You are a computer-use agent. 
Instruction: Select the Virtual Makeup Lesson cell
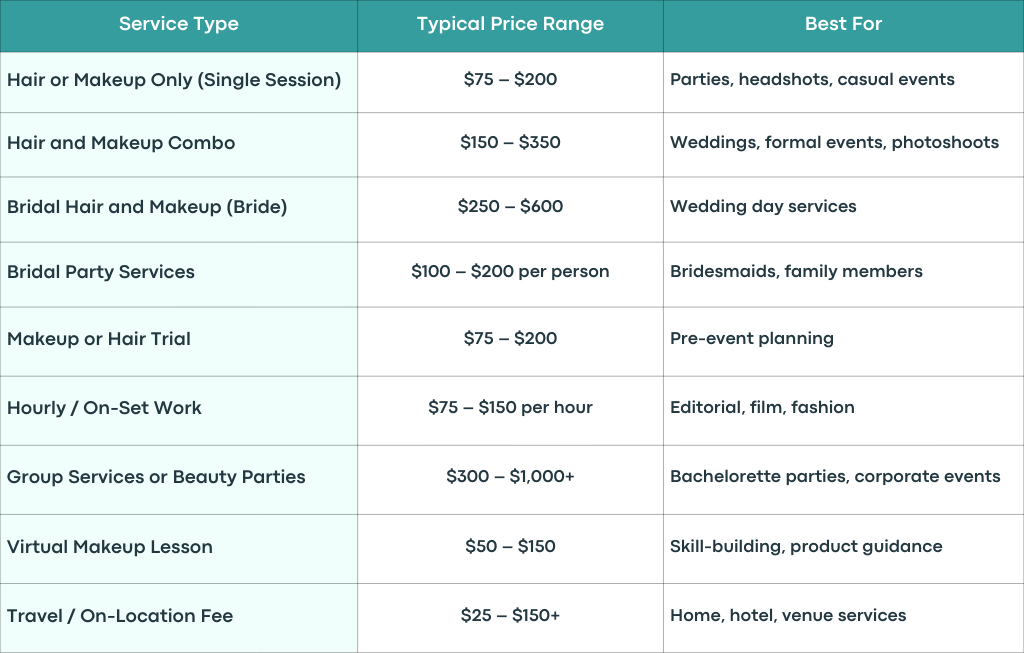pyautogui.click(x=178, y=547)
